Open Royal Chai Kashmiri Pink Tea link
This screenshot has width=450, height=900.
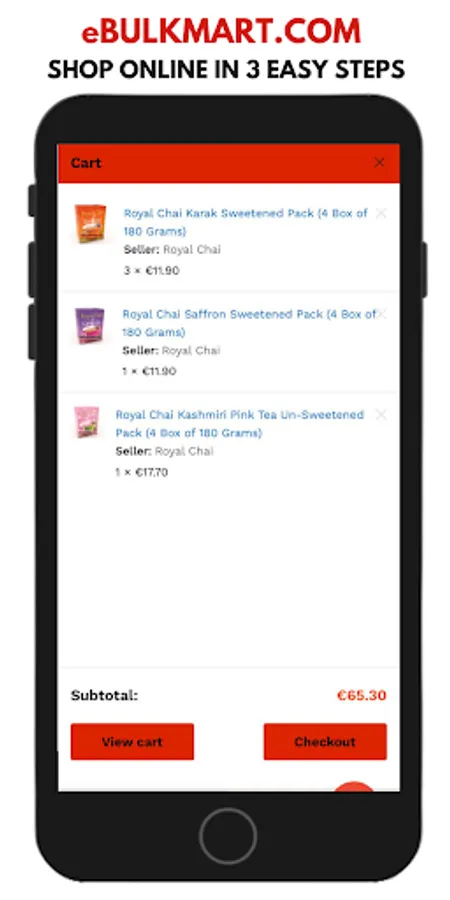pyautogui.click(x=240, y=424)
